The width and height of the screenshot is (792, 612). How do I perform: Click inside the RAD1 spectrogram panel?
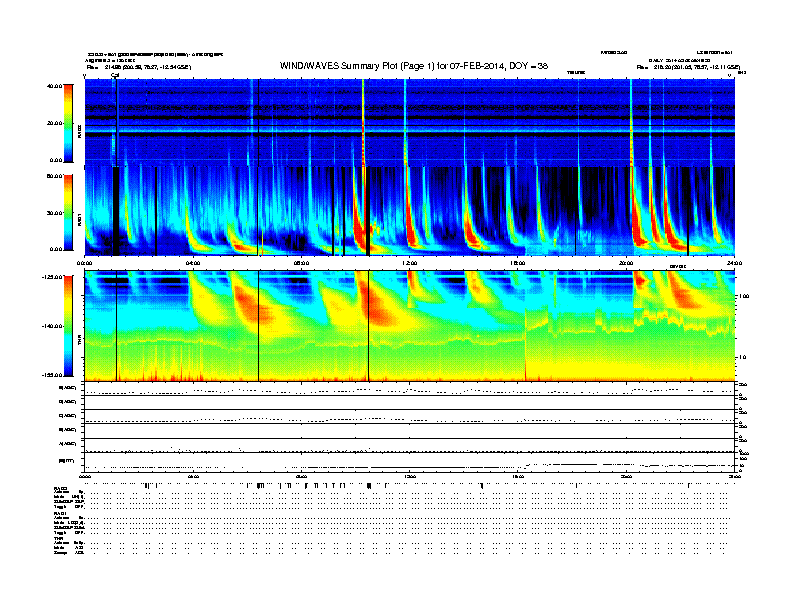(409, 211)
